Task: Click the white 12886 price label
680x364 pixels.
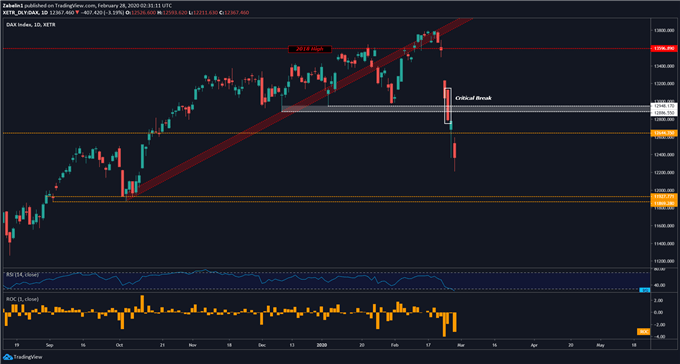Action: (x=664, y=112)
